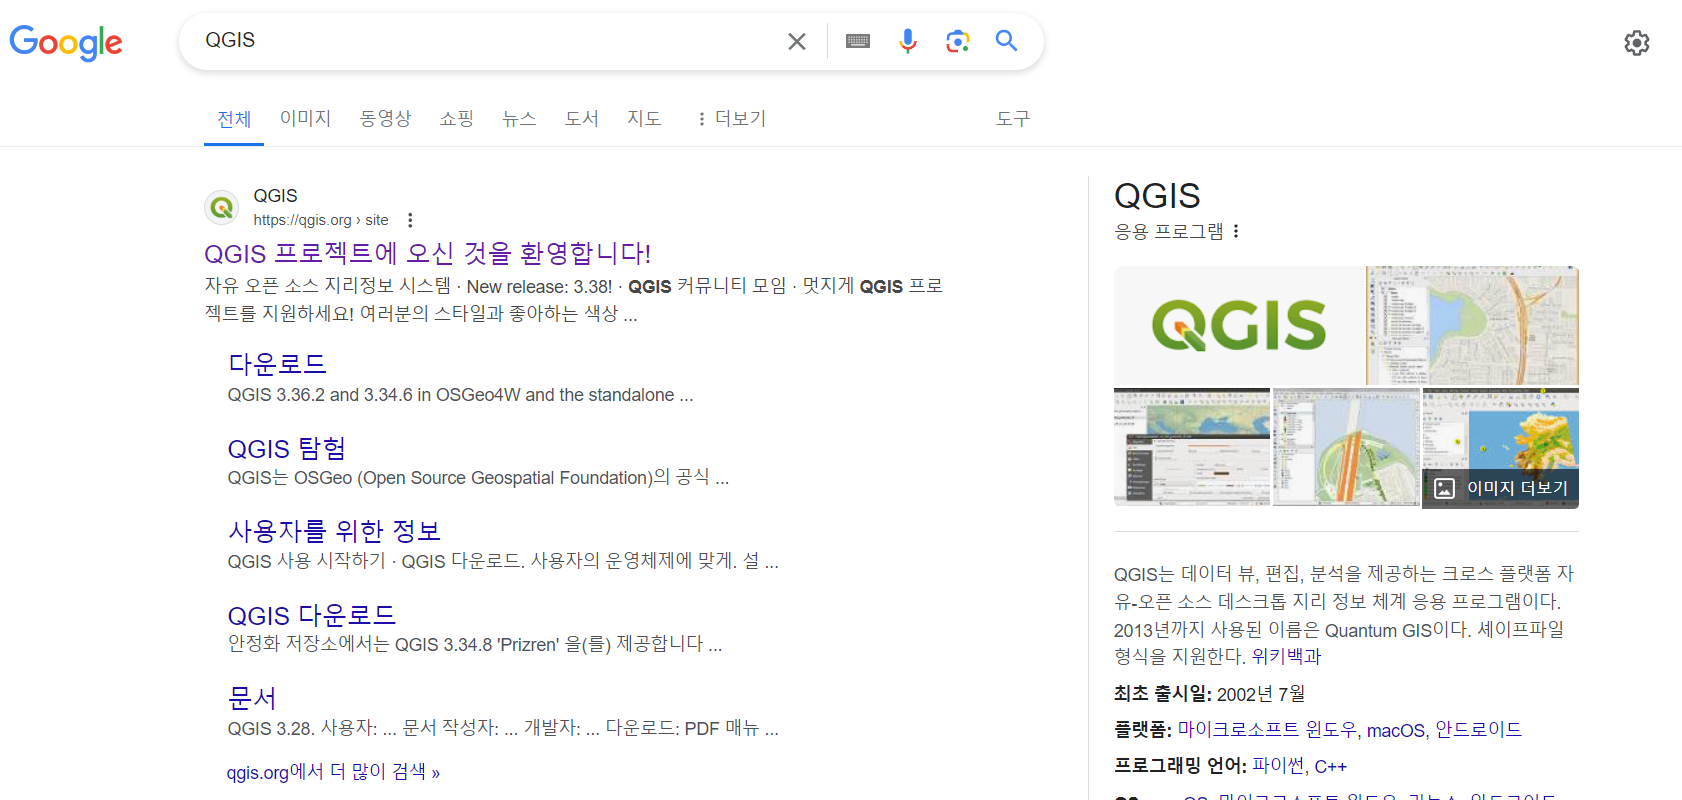
Task: Open the 위키백과 source link
Action: (1286, 657)
